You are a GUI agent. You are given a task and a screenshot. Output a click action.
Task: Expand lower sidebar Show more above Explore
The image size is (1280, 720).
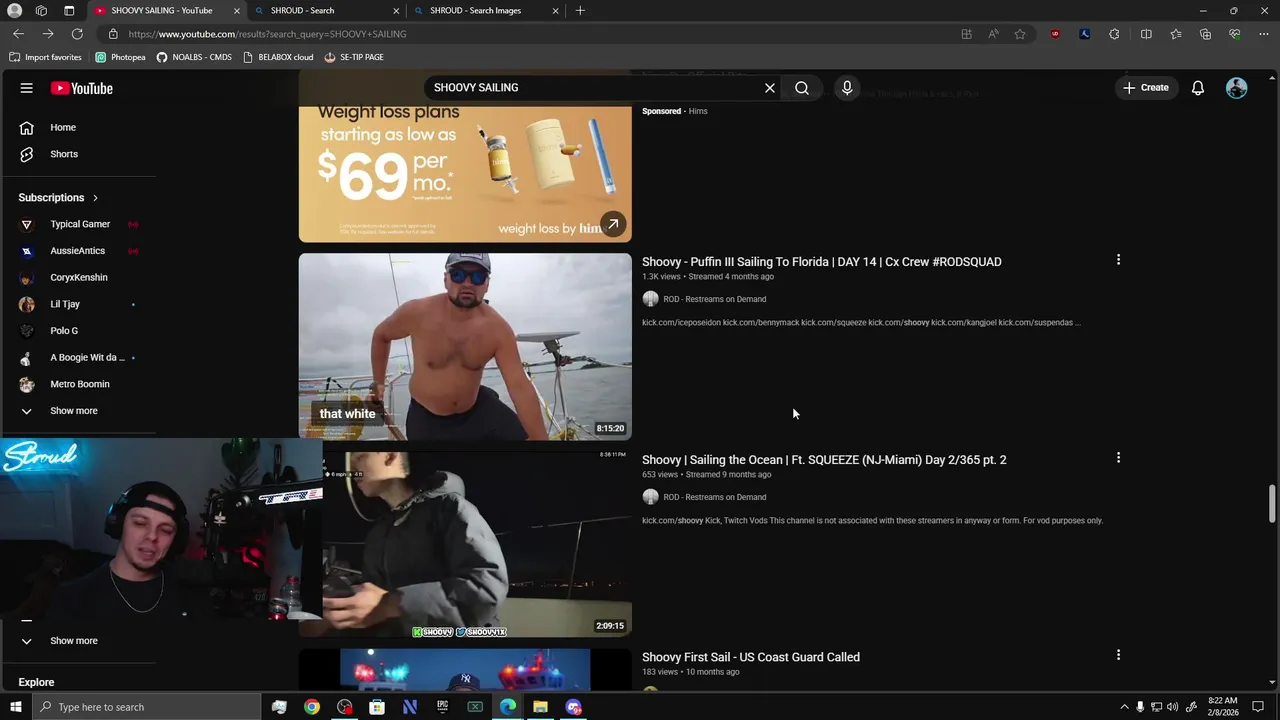pos(73,641)
